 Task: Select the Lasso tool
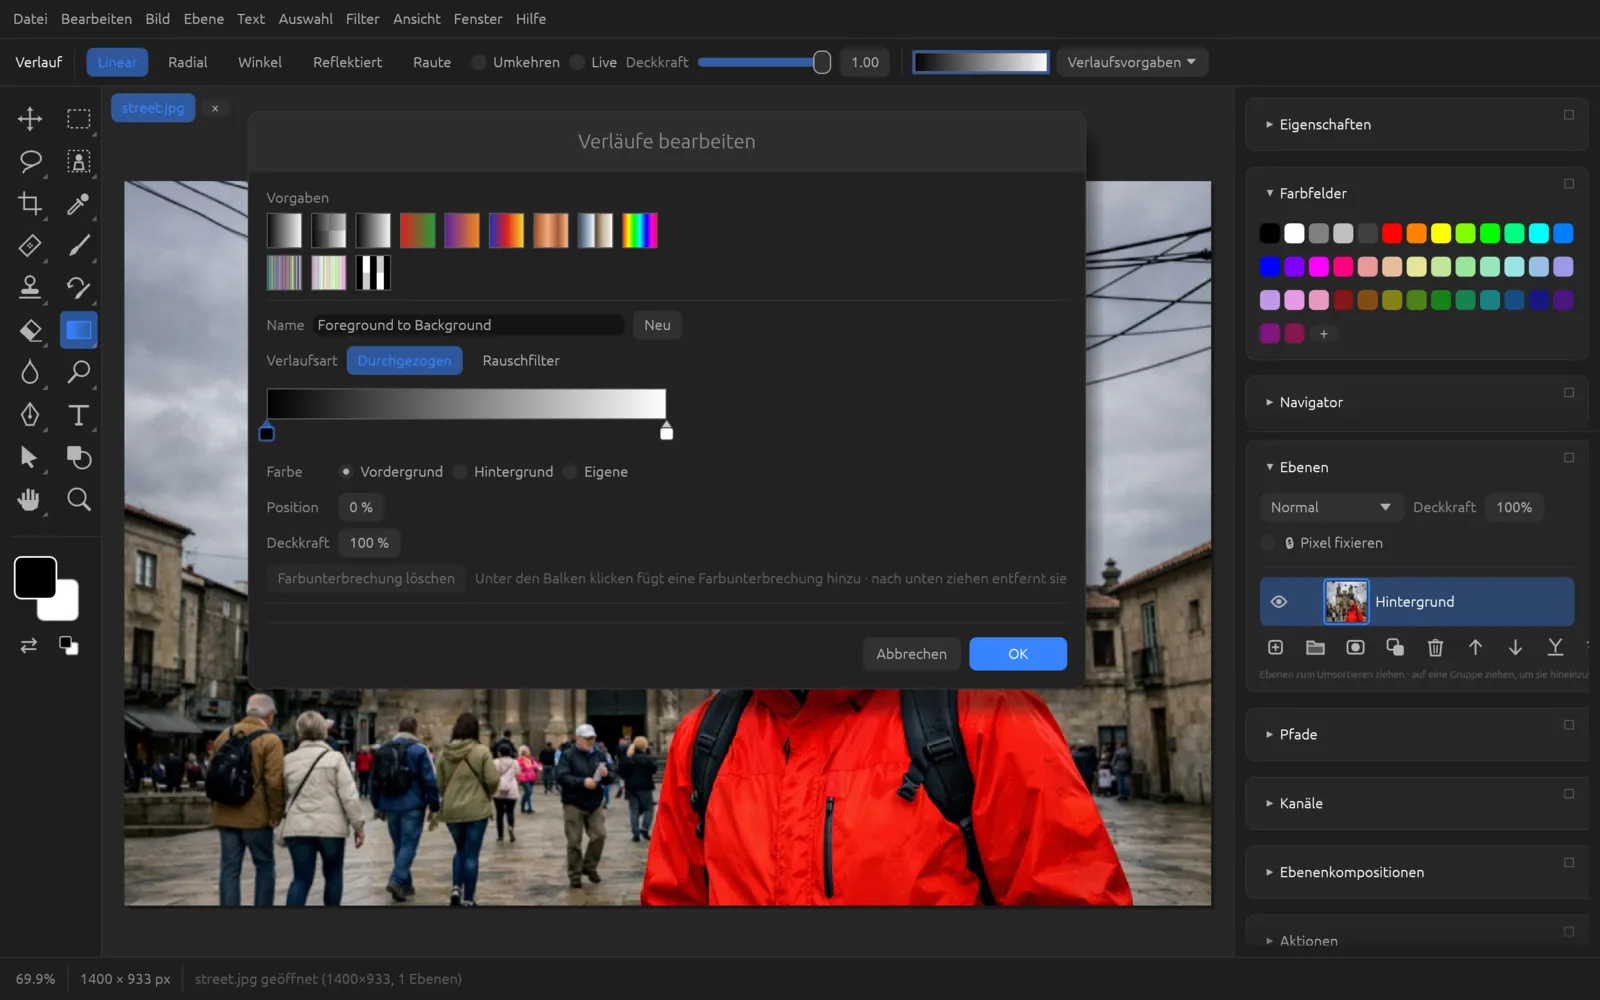coord(30,161)
